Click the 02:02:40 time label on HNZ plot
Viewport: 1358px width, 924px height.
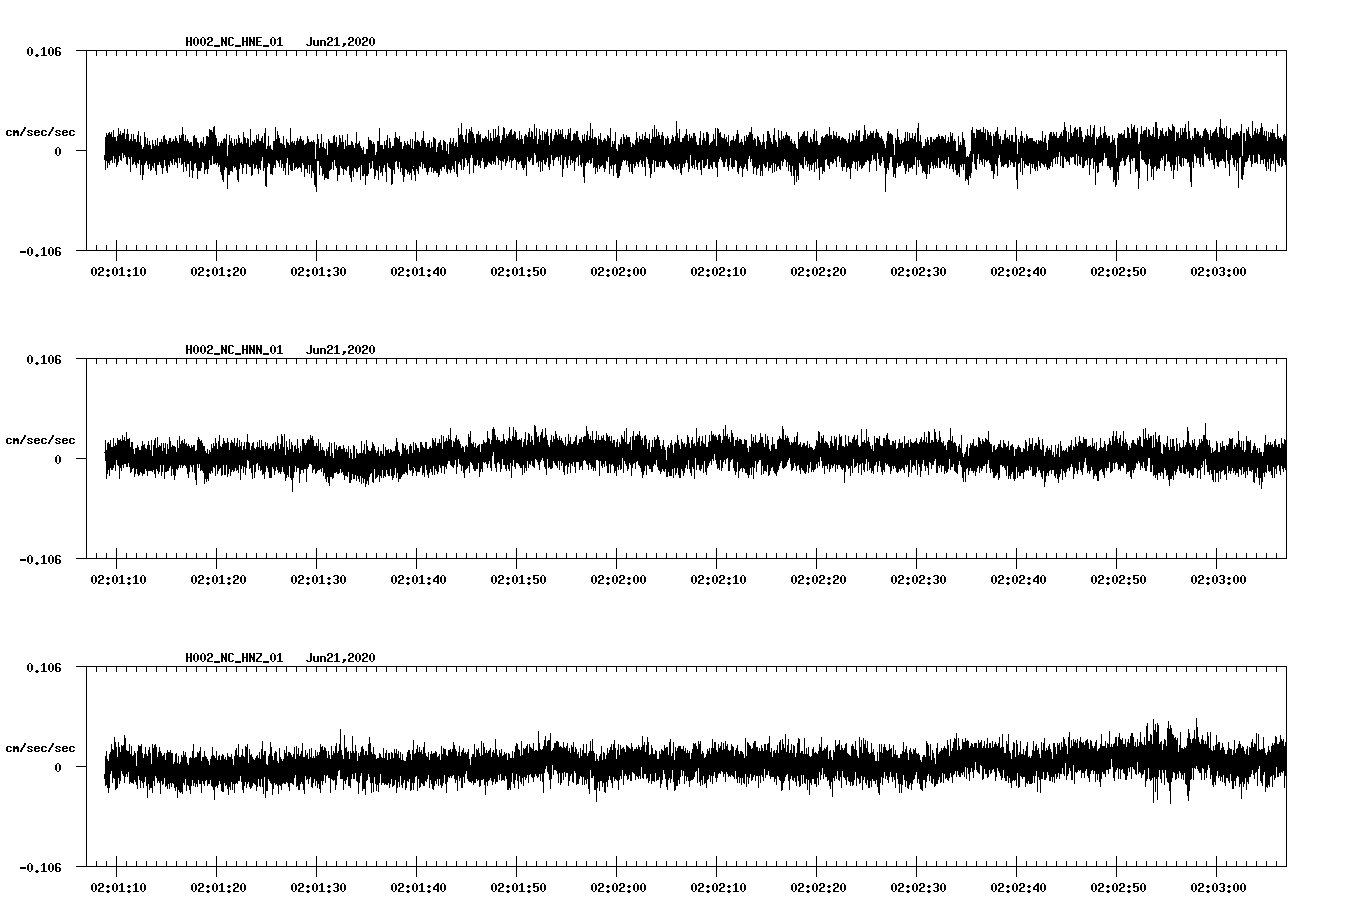click(x=1018, y=888)
